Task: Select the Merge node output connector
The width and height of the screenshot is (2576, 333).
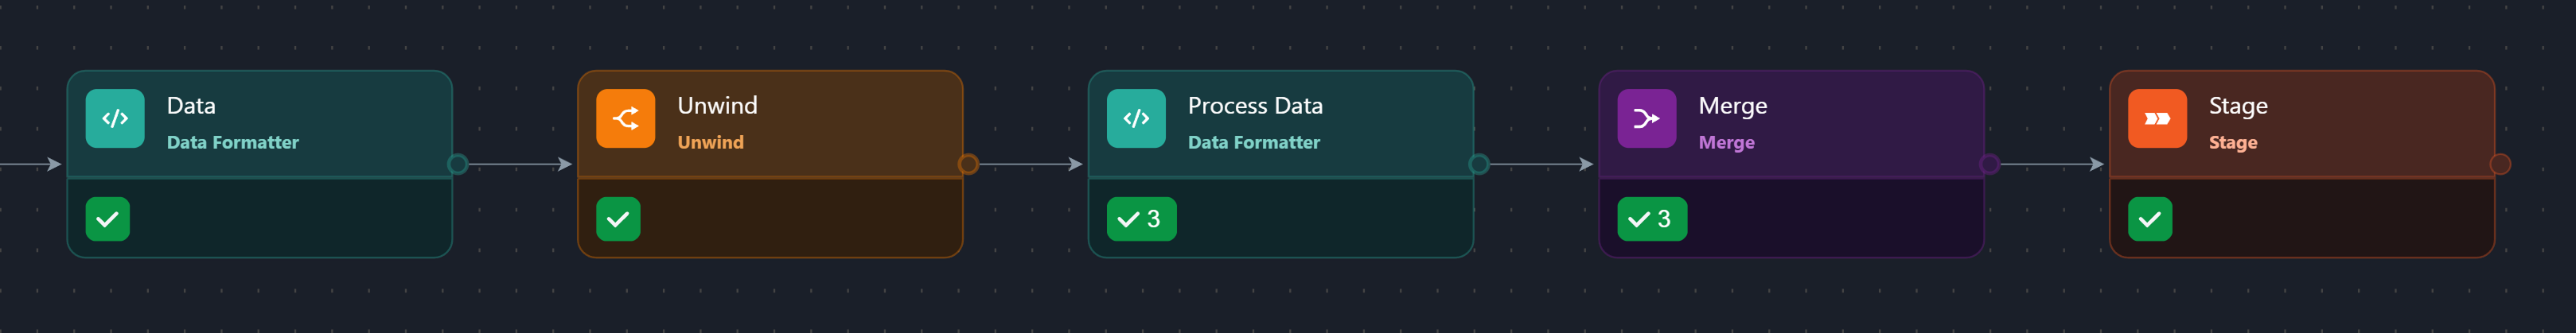Action: tap(1989, 164)
